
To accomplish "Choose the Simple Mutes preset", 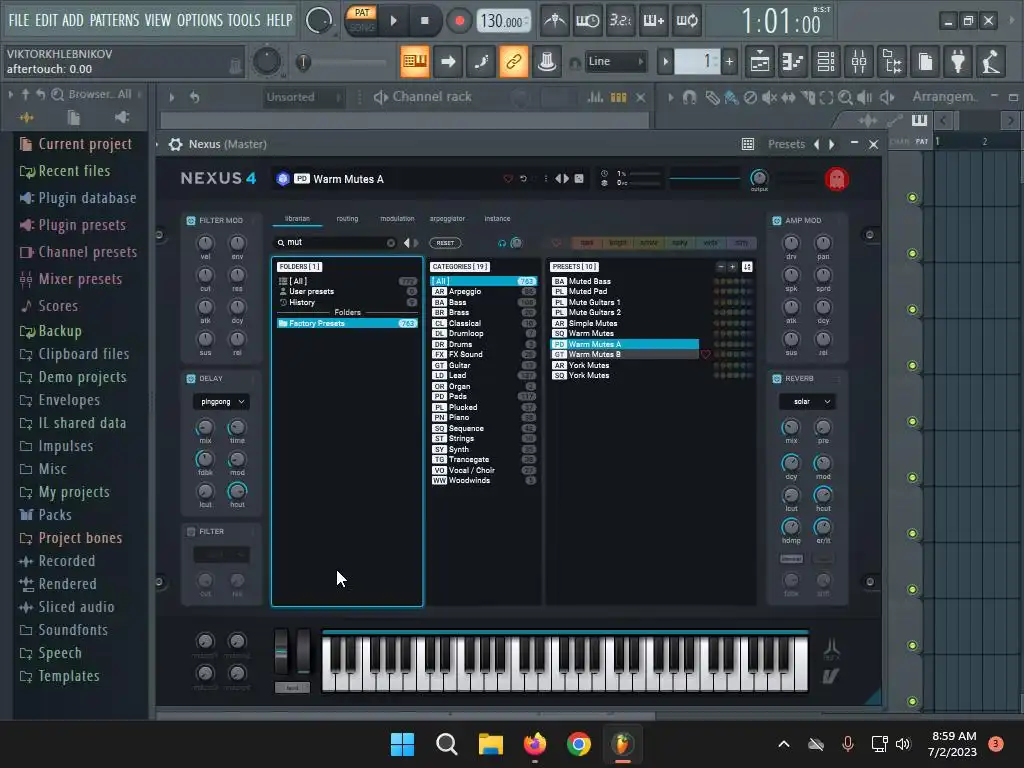I will point(625,323).
